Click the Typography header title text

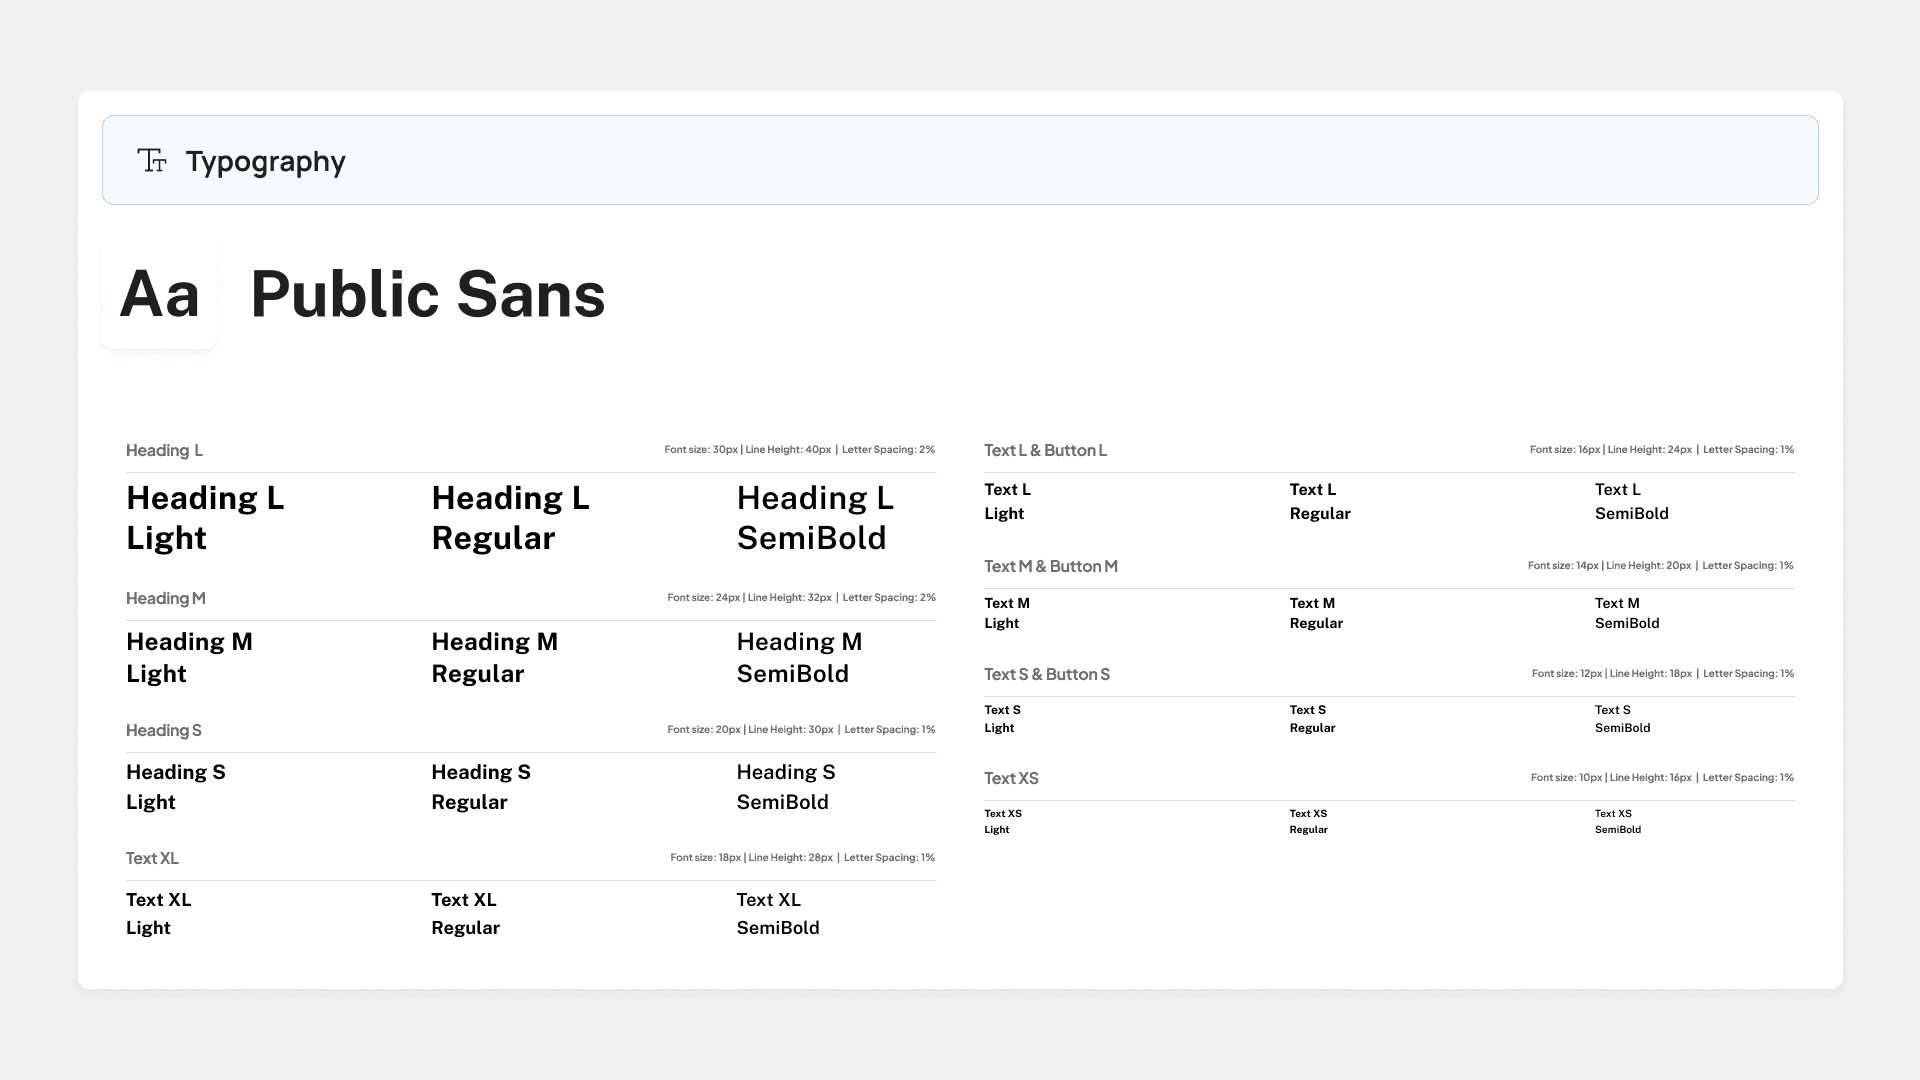[265, 161]
